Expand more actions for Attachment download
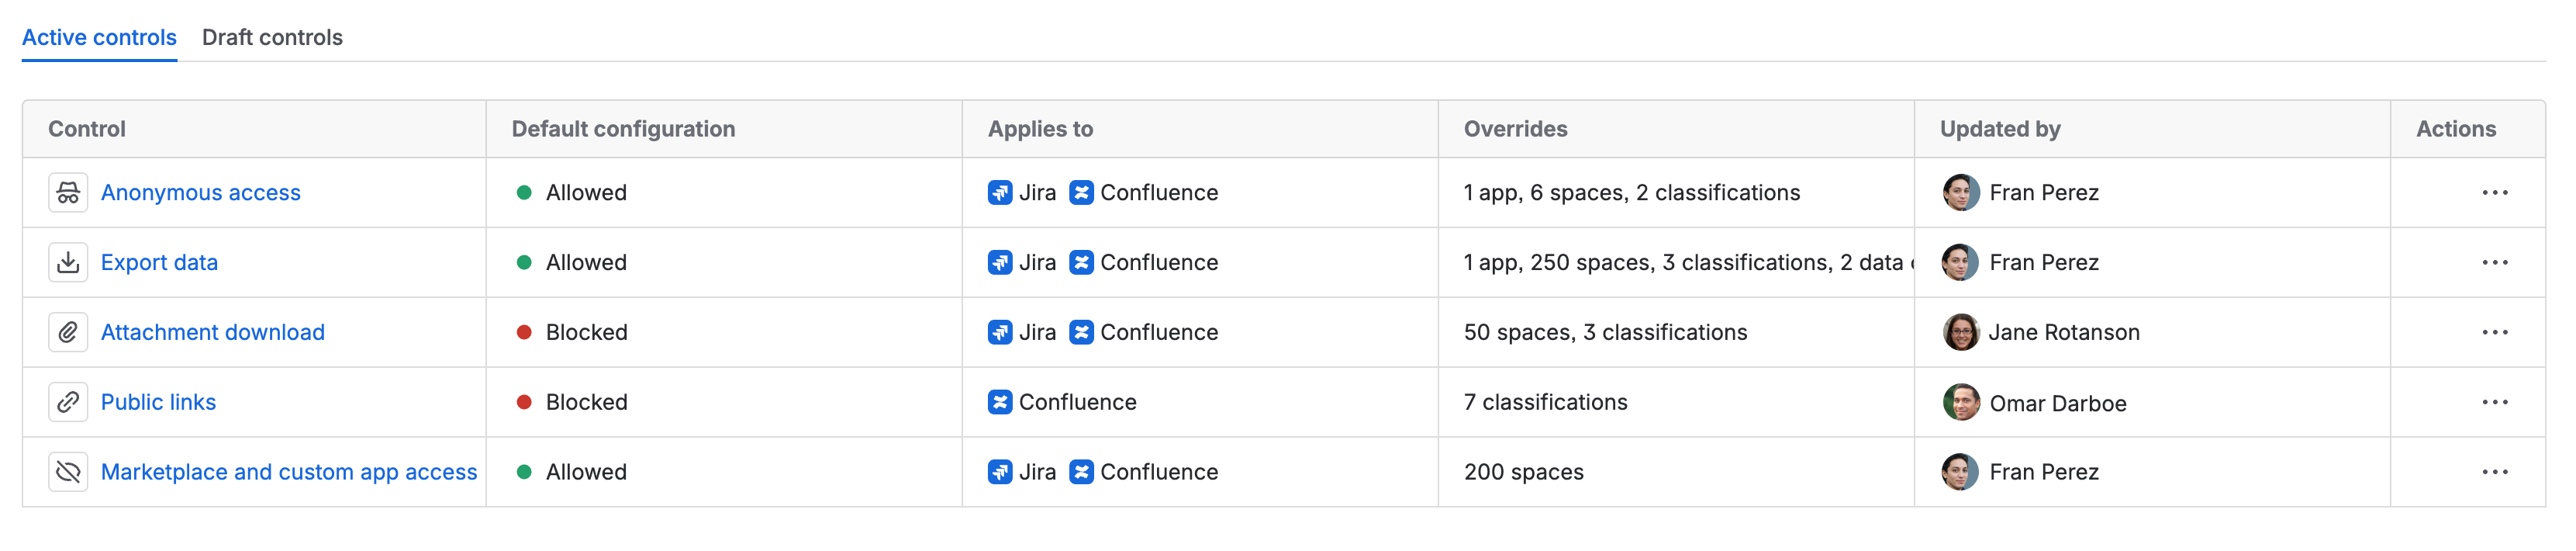This screenshot has height=551, width=2576. point(2494,333)
